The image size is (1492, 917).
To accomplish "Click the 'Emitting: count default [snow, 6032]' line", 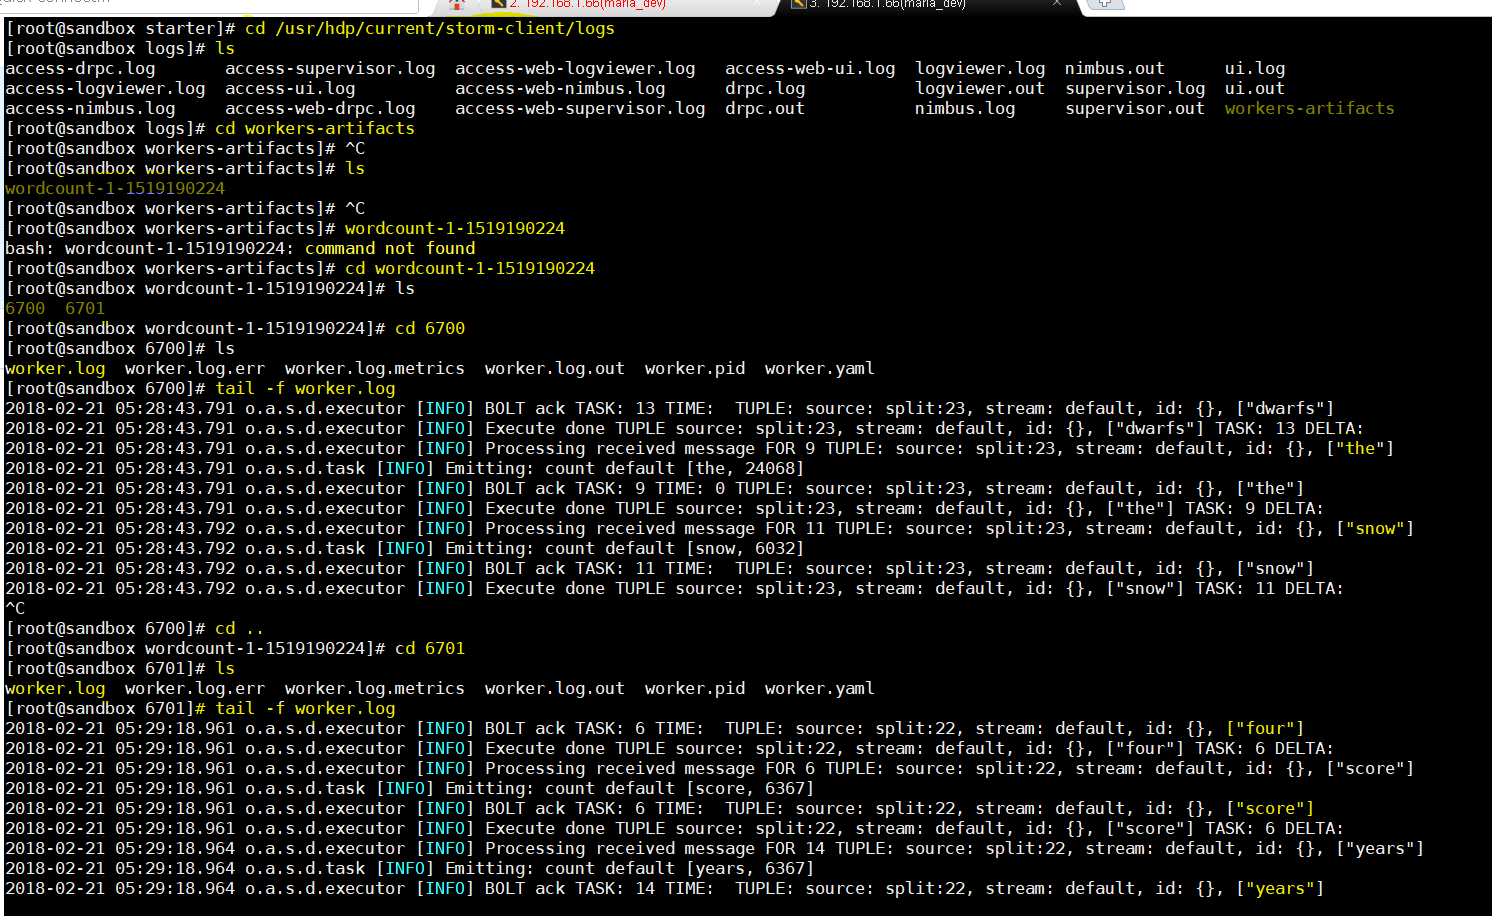I will (405, 549).
